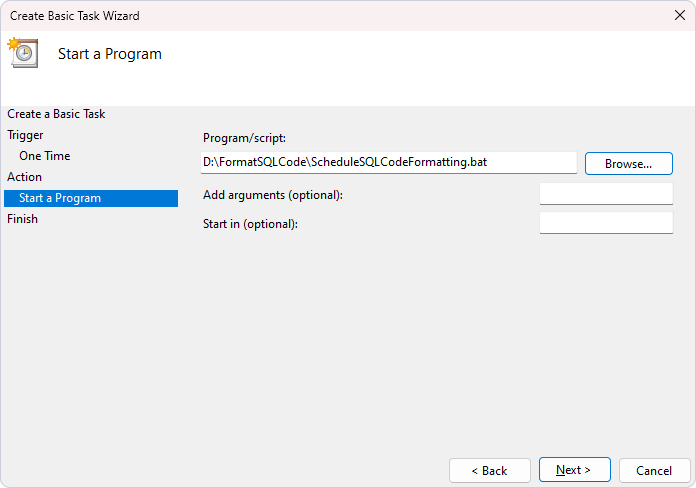Close the Create Basic Task Wizard
Image resolution: width=696 pixels, height=488 pixels.
click(x=680, y=16)
